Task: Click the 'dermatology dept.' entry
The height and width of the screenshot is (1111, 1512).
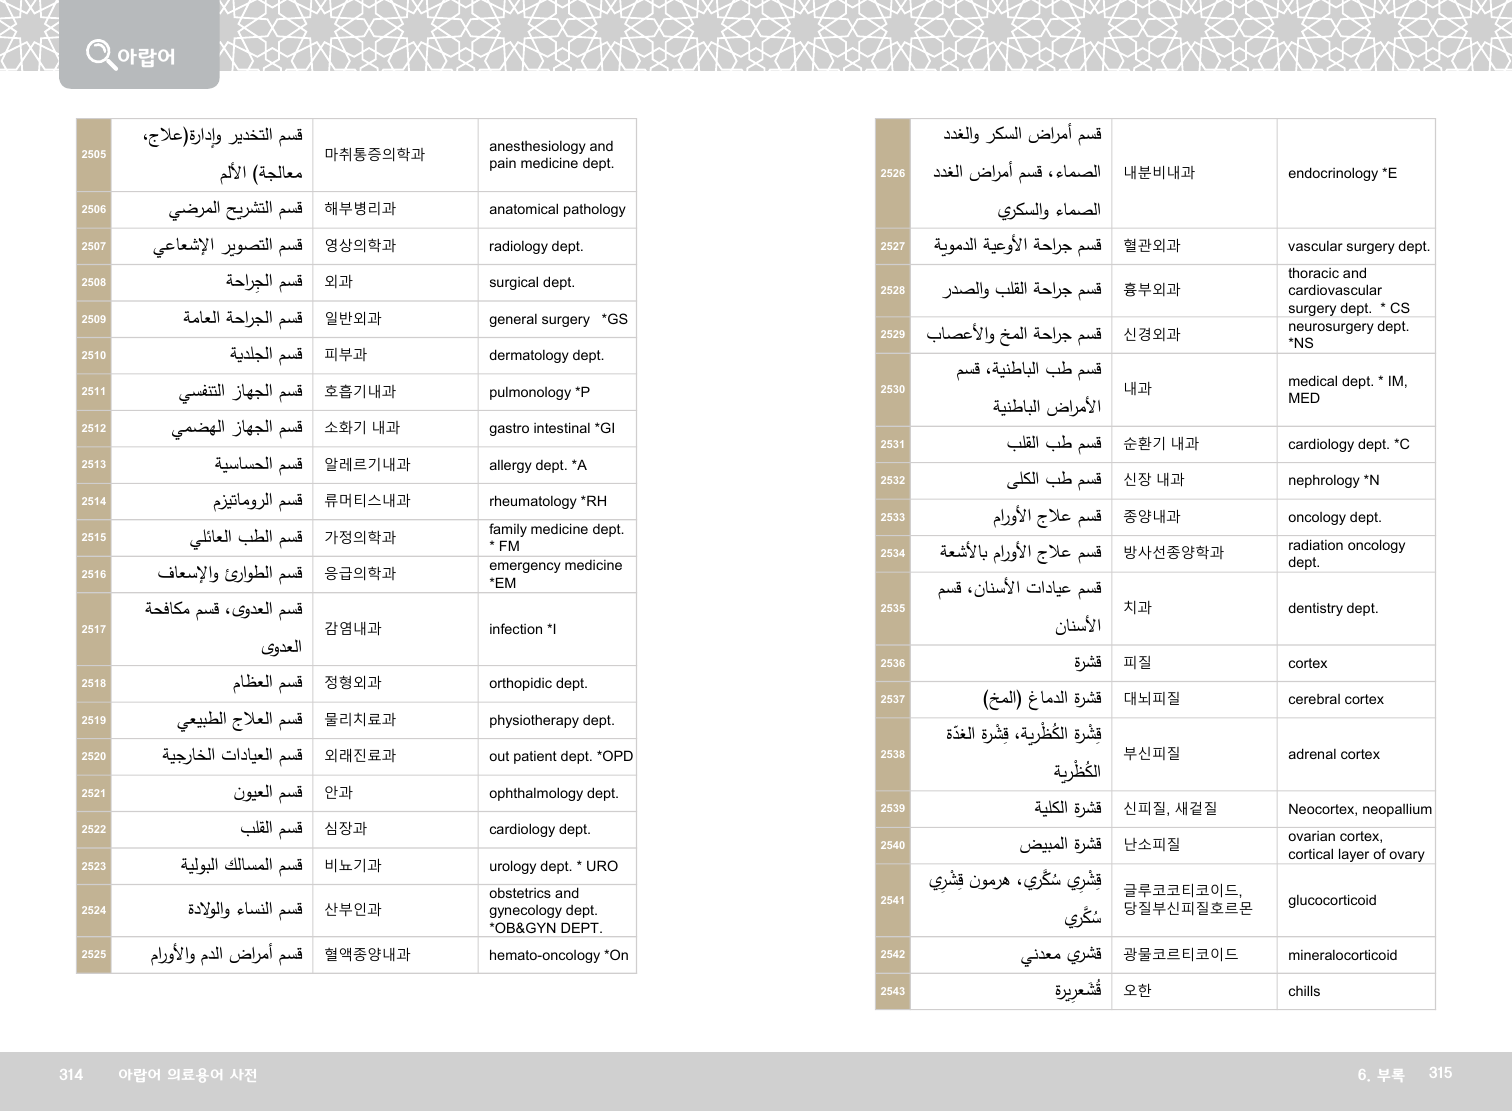Action: 546,355
